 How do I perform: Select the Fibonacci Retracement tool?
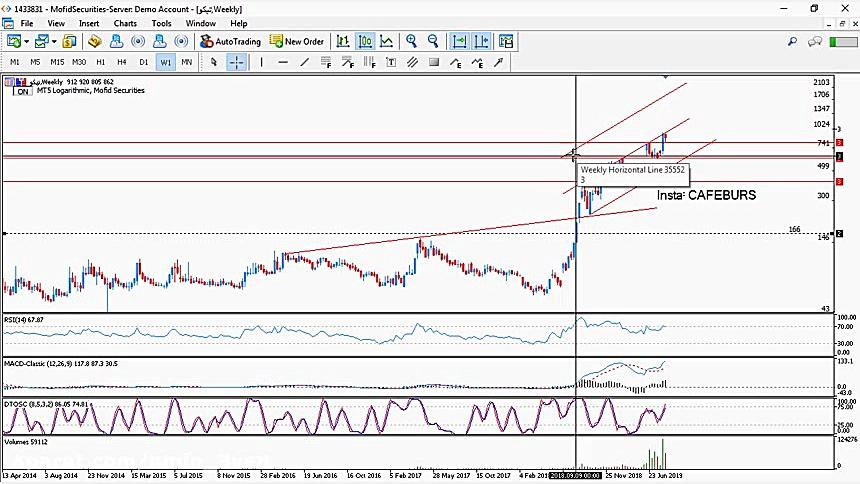[326, 62]
